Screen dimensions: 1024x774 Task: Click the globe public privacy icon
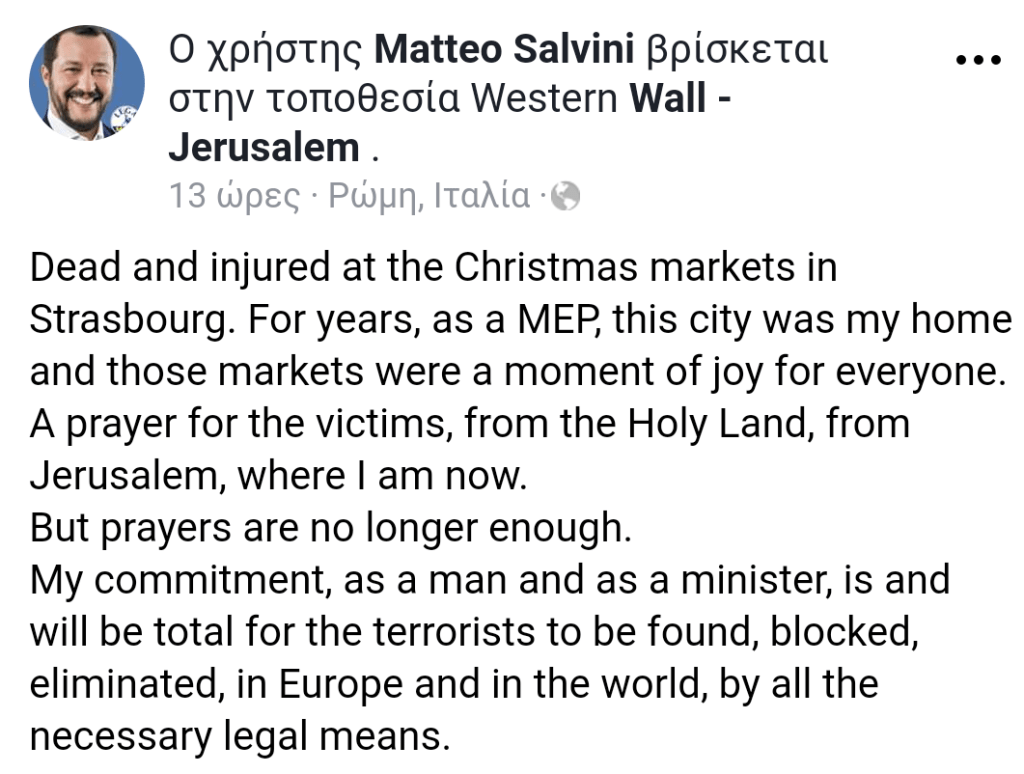(x=565, y=196)
